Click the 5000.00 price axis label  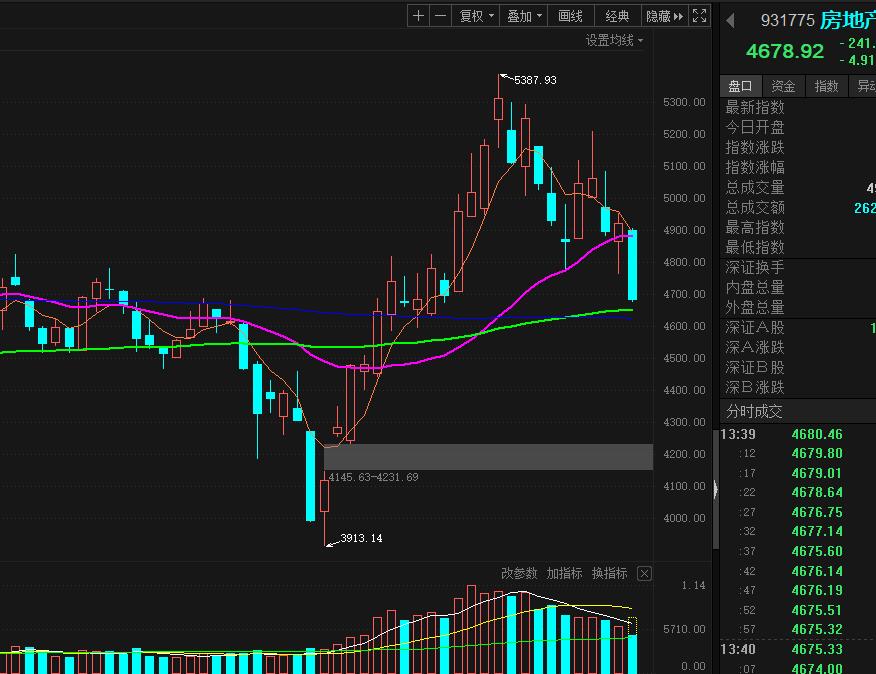click(684, 198)
